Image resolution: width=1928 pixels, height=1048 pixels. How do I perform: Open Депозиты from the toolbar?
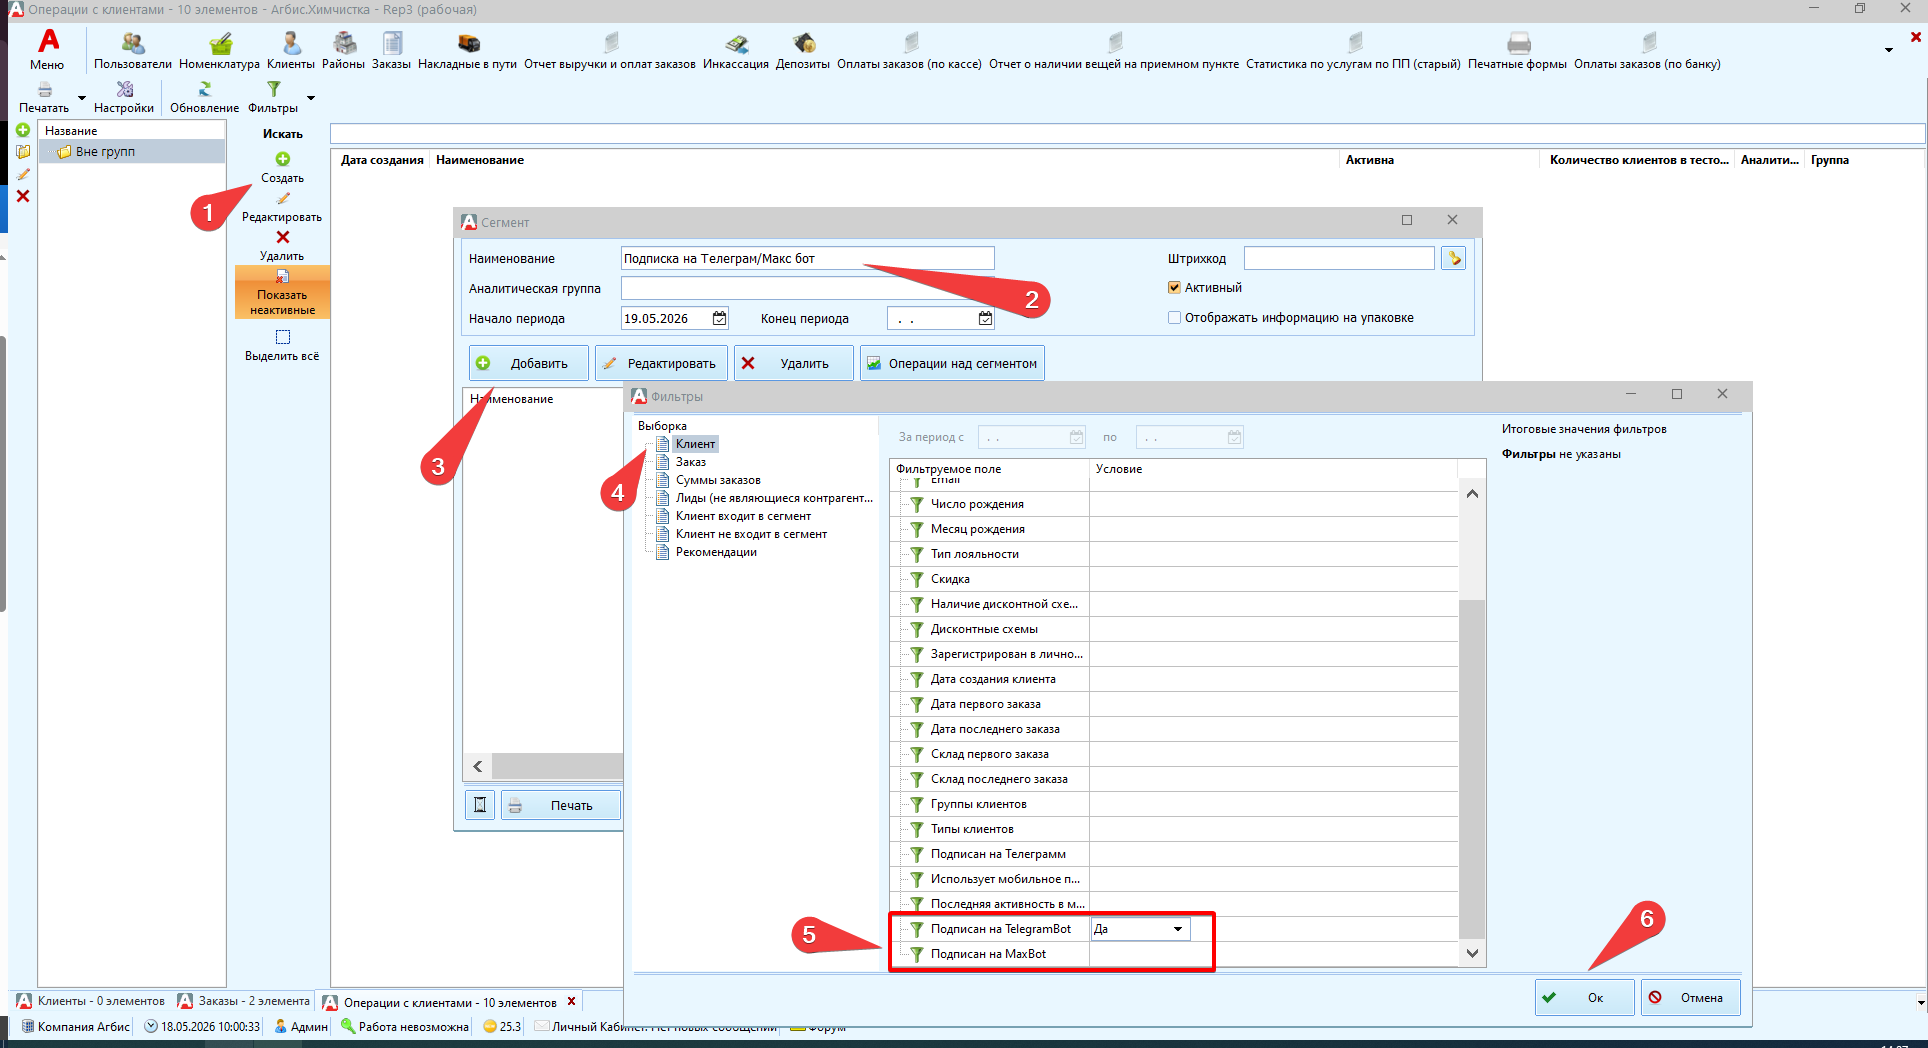tap(803, 50)
